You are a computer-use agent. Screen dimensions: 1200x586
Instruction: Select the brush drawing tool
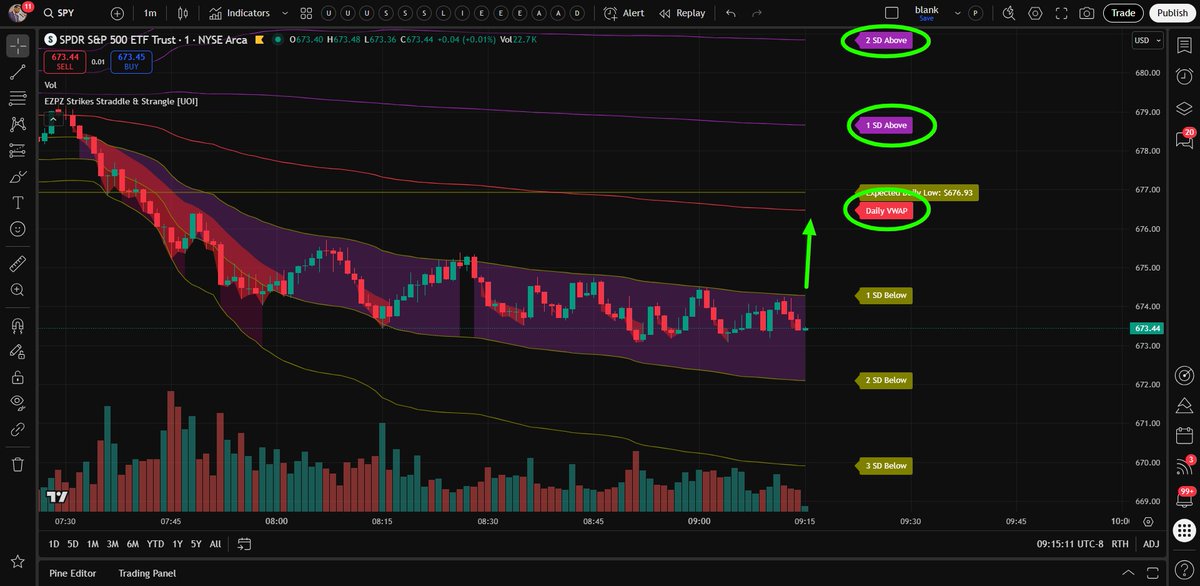point(17,176)
